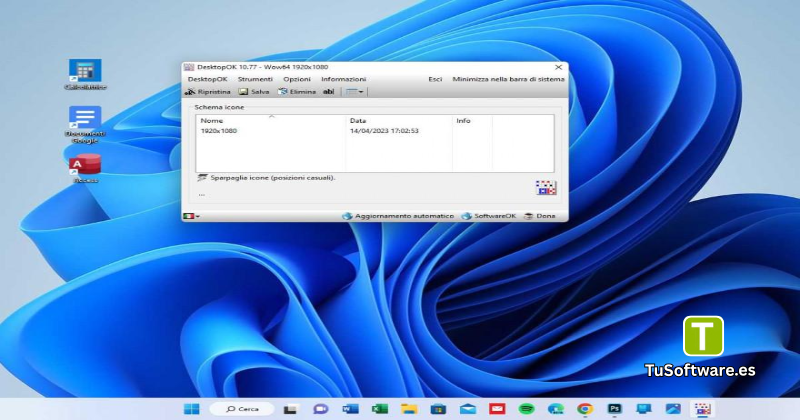Open the red envelope mail icon on the taskbar
Viewport: 800px width, 420px height.
click(x=497, y=409)
